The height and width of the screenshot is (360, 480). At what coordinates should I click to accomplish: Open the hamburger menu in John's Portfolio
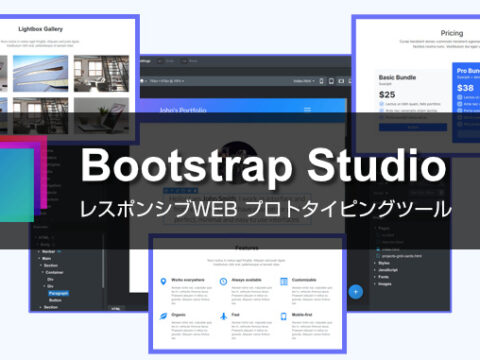point(307,109)
